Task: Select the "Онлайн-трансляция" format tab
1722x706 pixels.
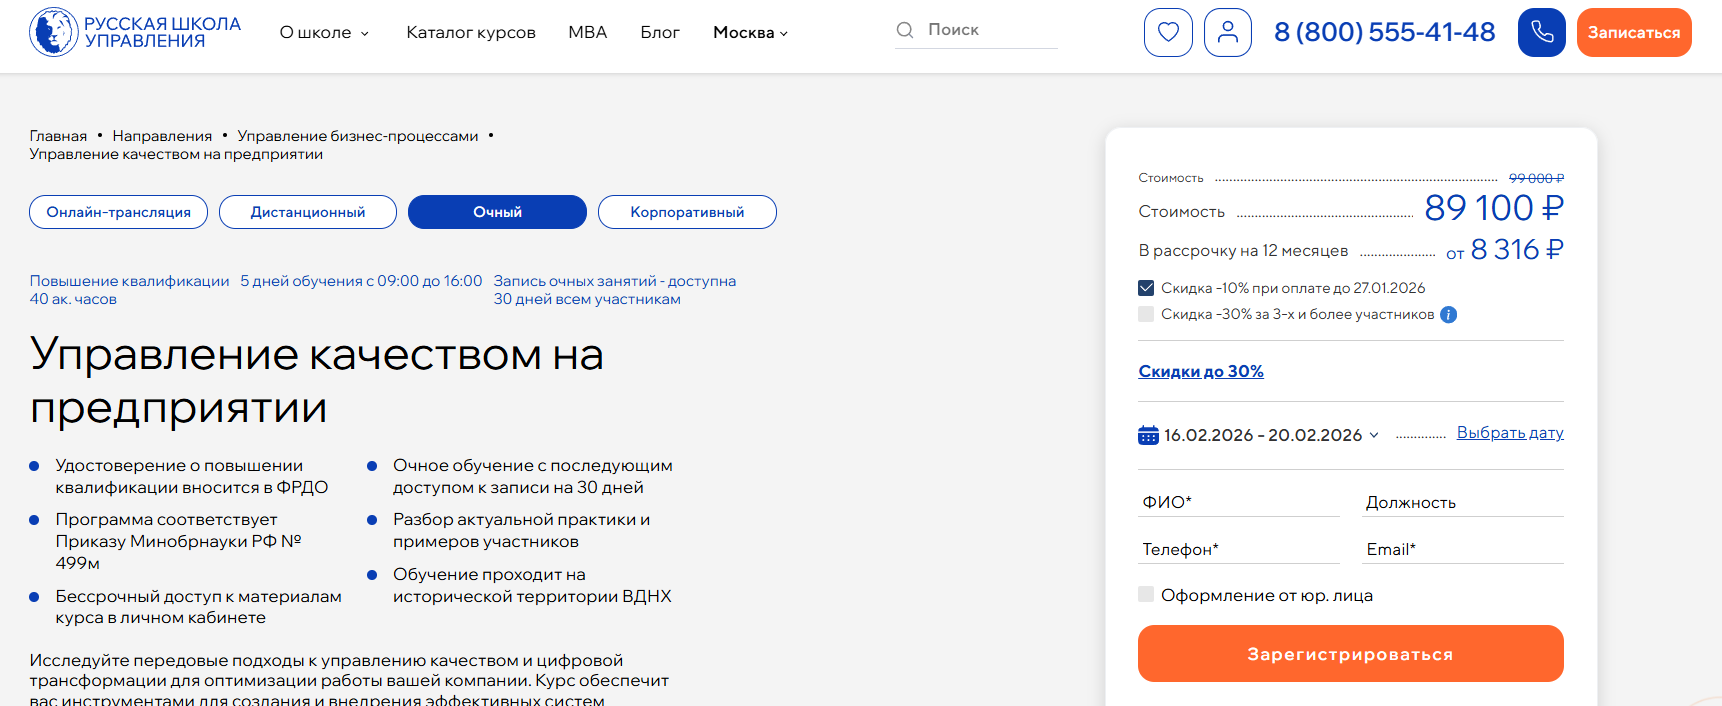Action: 118,212
